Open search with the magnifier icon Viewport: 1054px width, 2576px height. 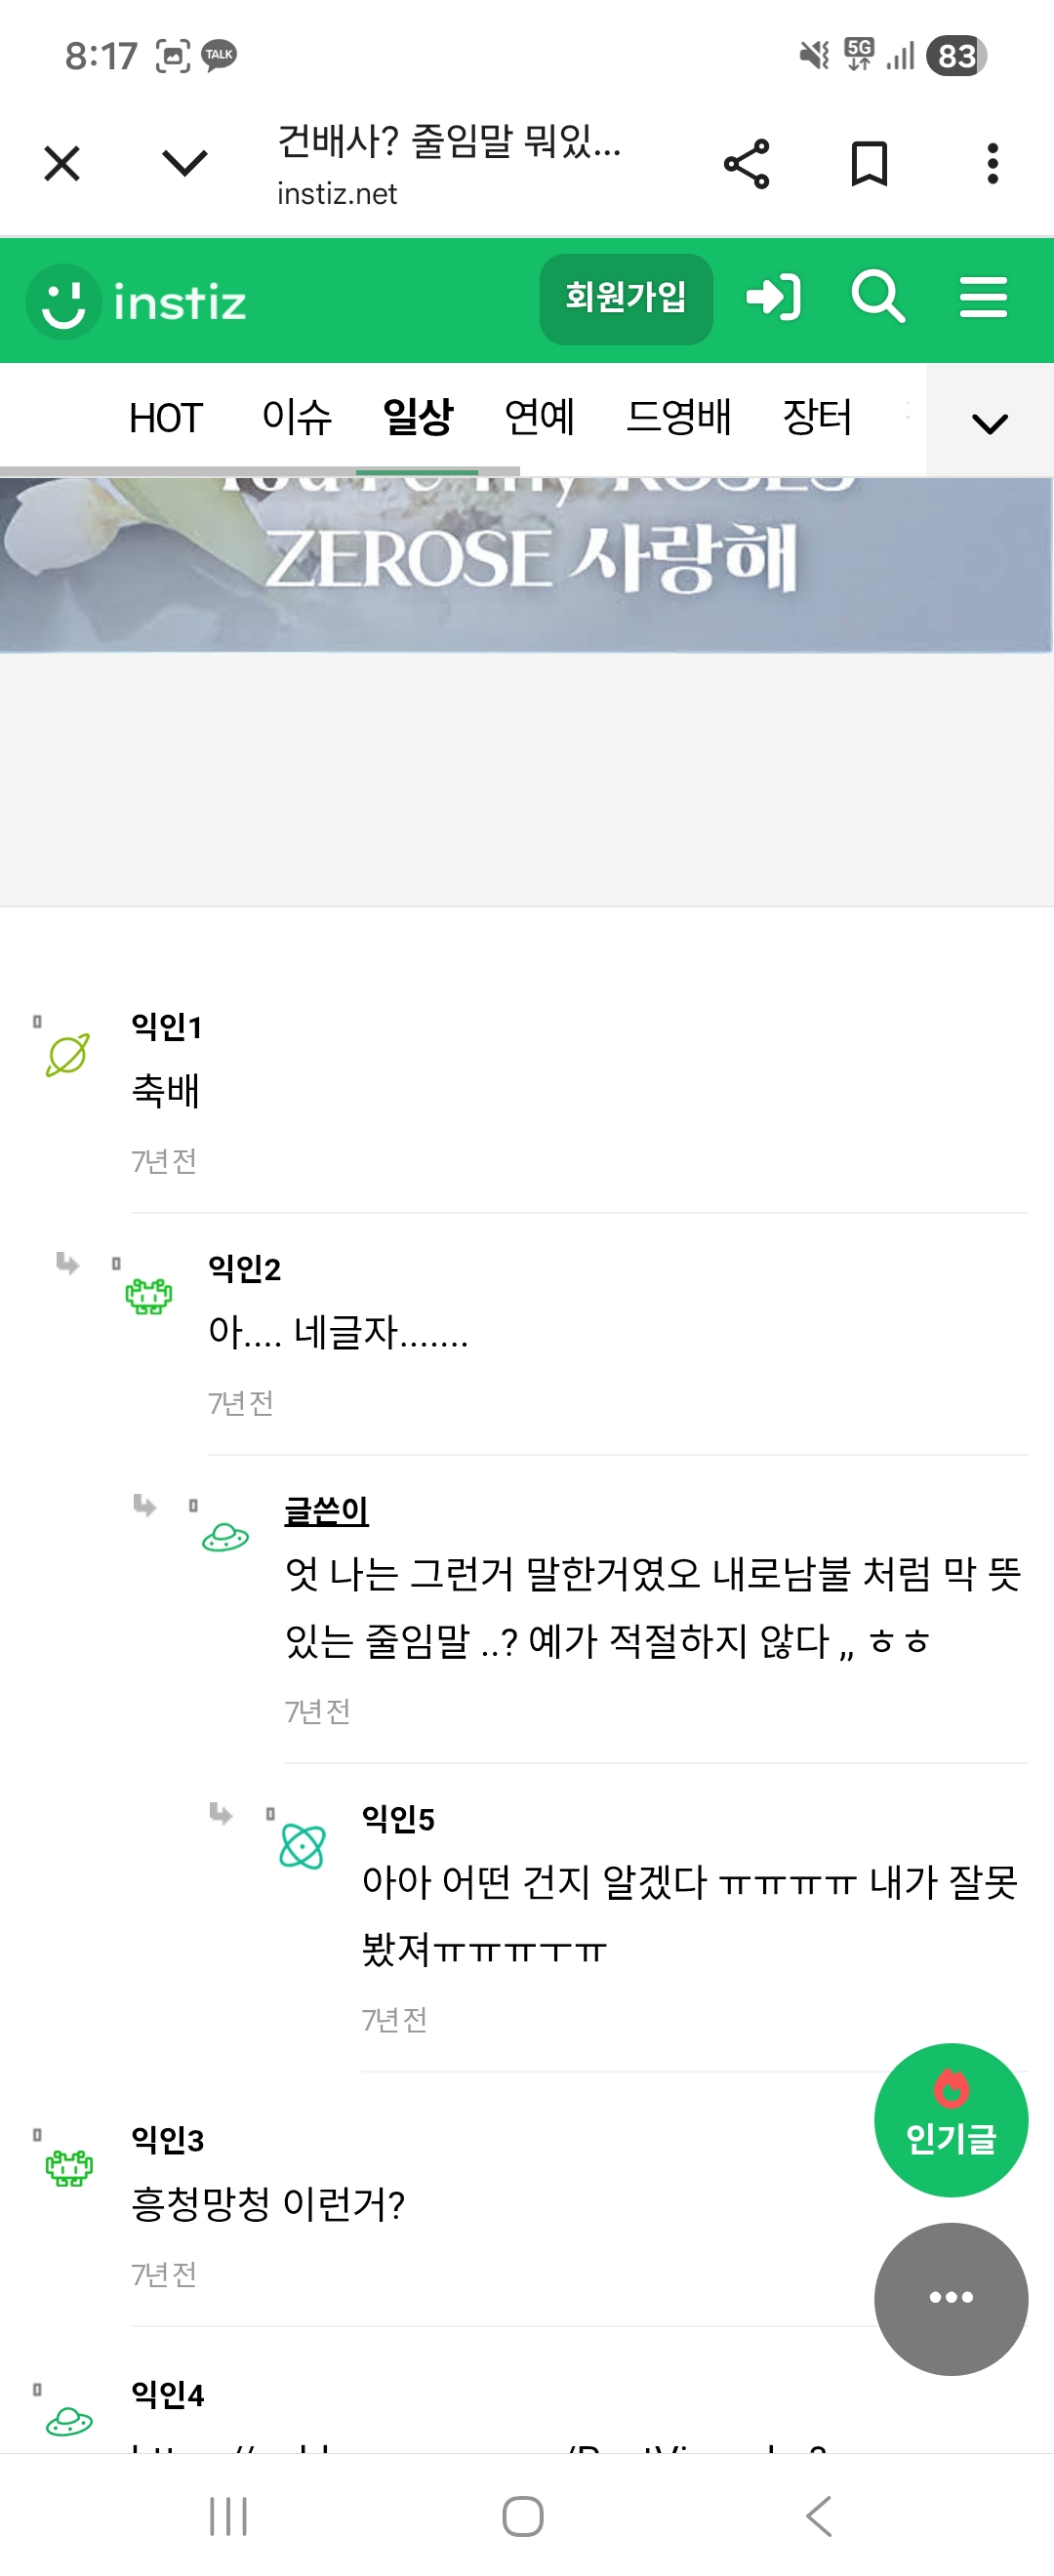[x=877, y=297]
